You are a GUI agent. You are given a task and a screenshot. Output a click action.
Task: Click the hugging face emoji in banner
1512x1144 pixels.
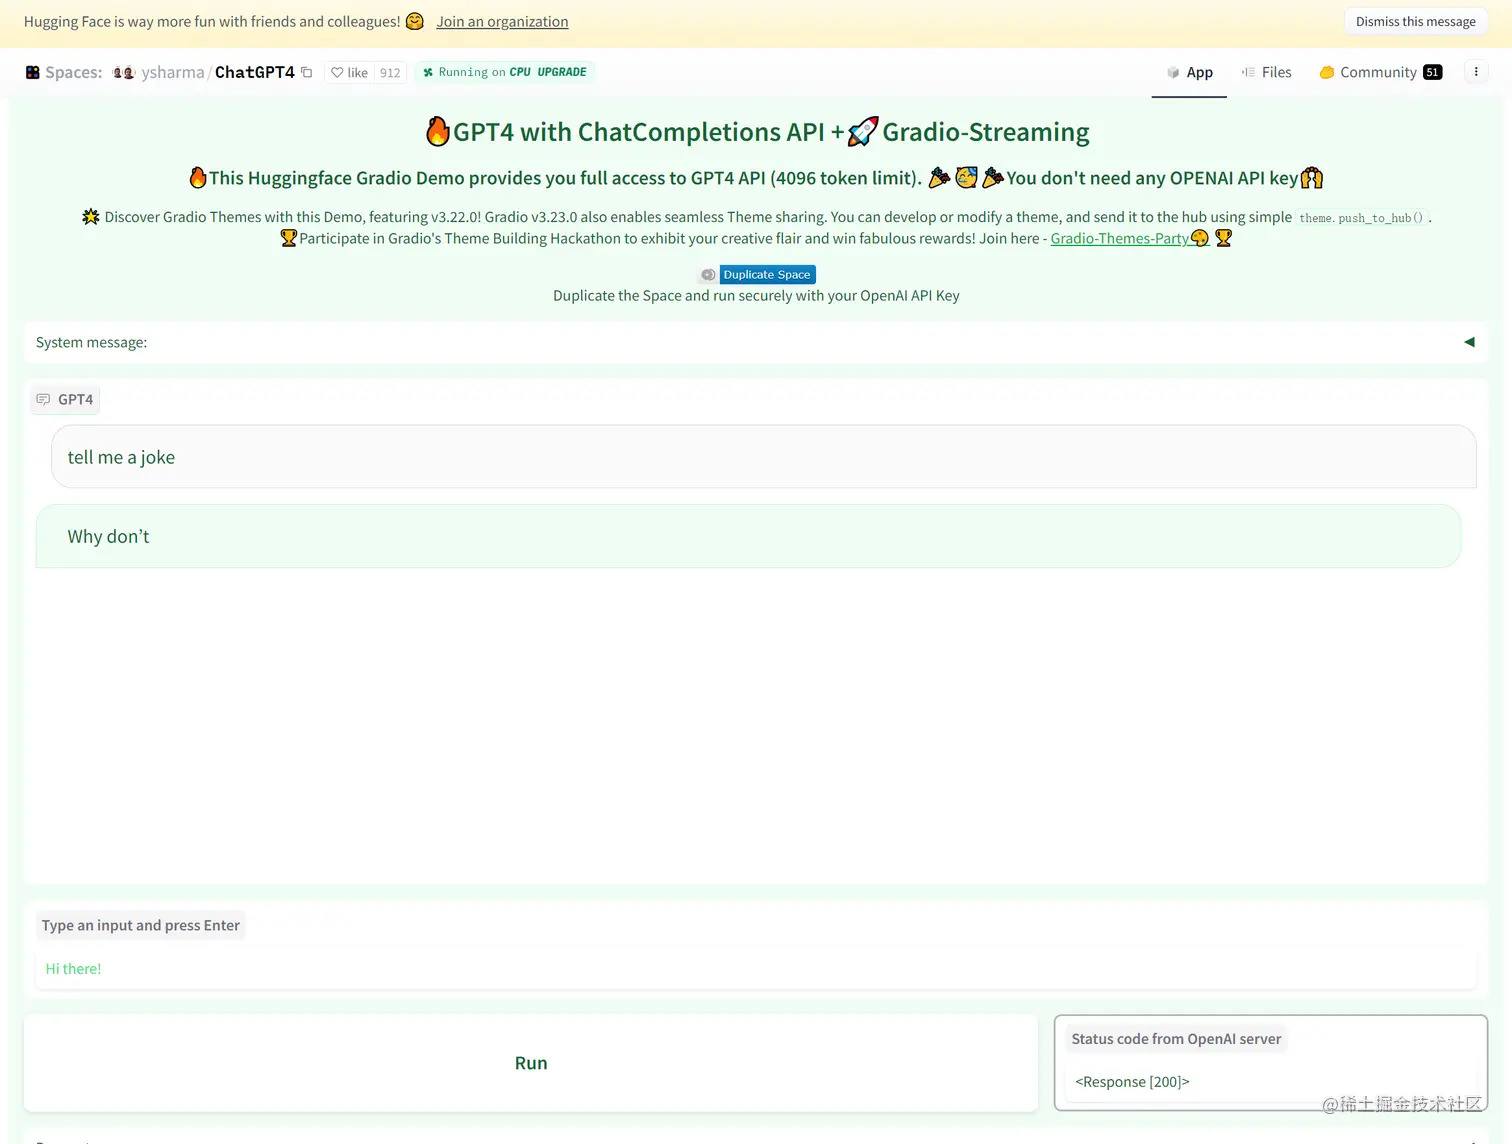(x=415, y=21)
